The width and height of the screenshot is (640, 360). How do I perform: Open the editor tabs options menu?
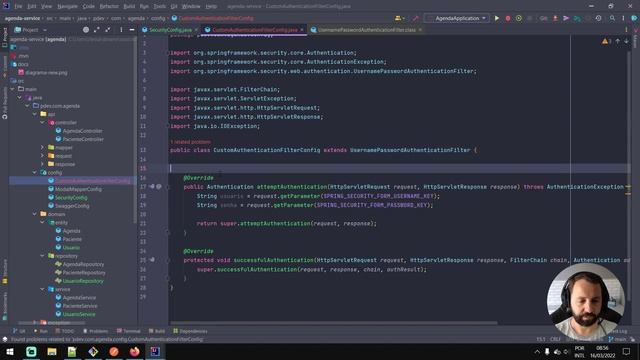tap(626, 30)
